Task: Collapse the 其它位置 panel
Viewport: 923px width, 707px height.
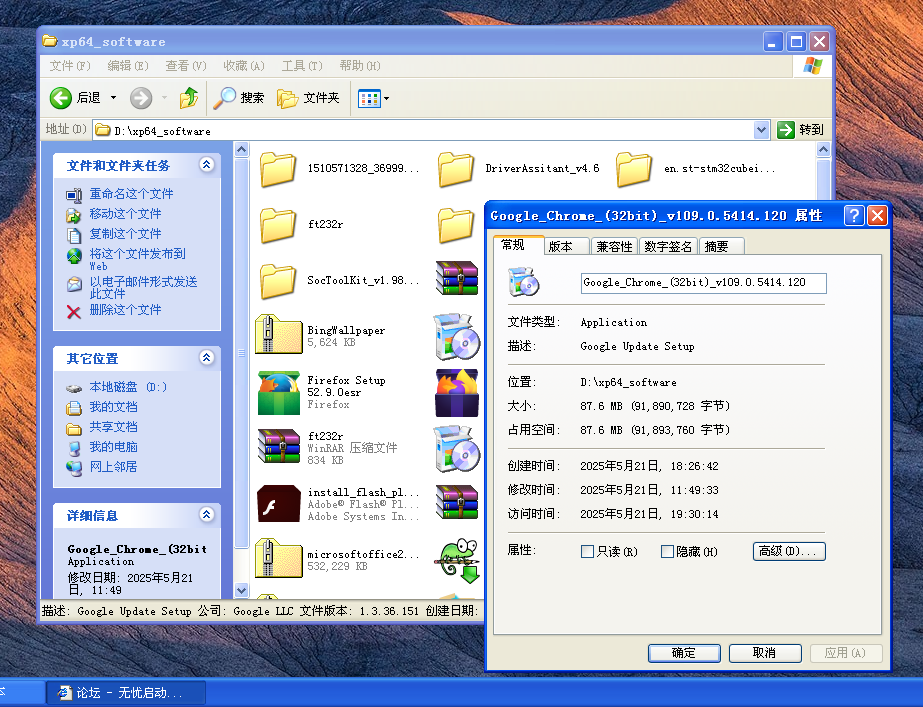Action: (206, 357)
